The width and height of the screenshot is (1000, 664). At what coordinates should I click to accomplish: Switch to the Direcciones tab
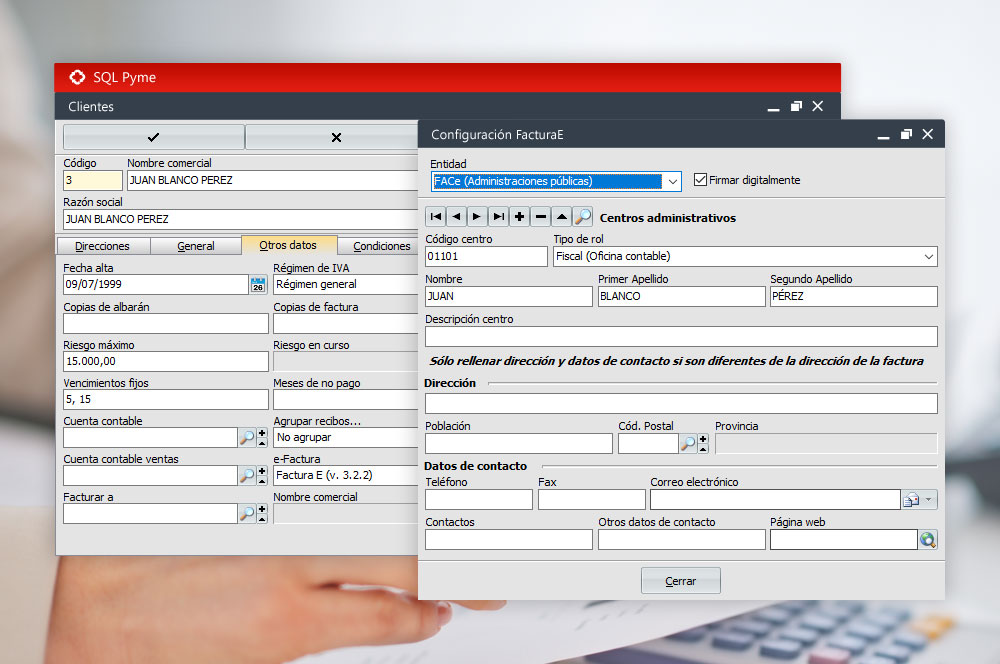pos(102,246)
